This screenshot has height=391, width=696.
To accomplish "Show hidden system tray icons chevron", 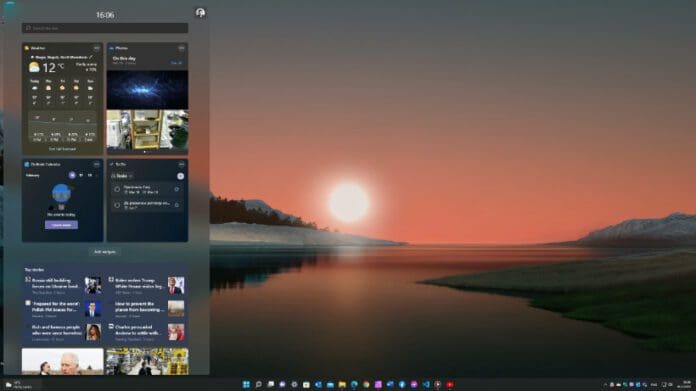I will pos(605,385).
